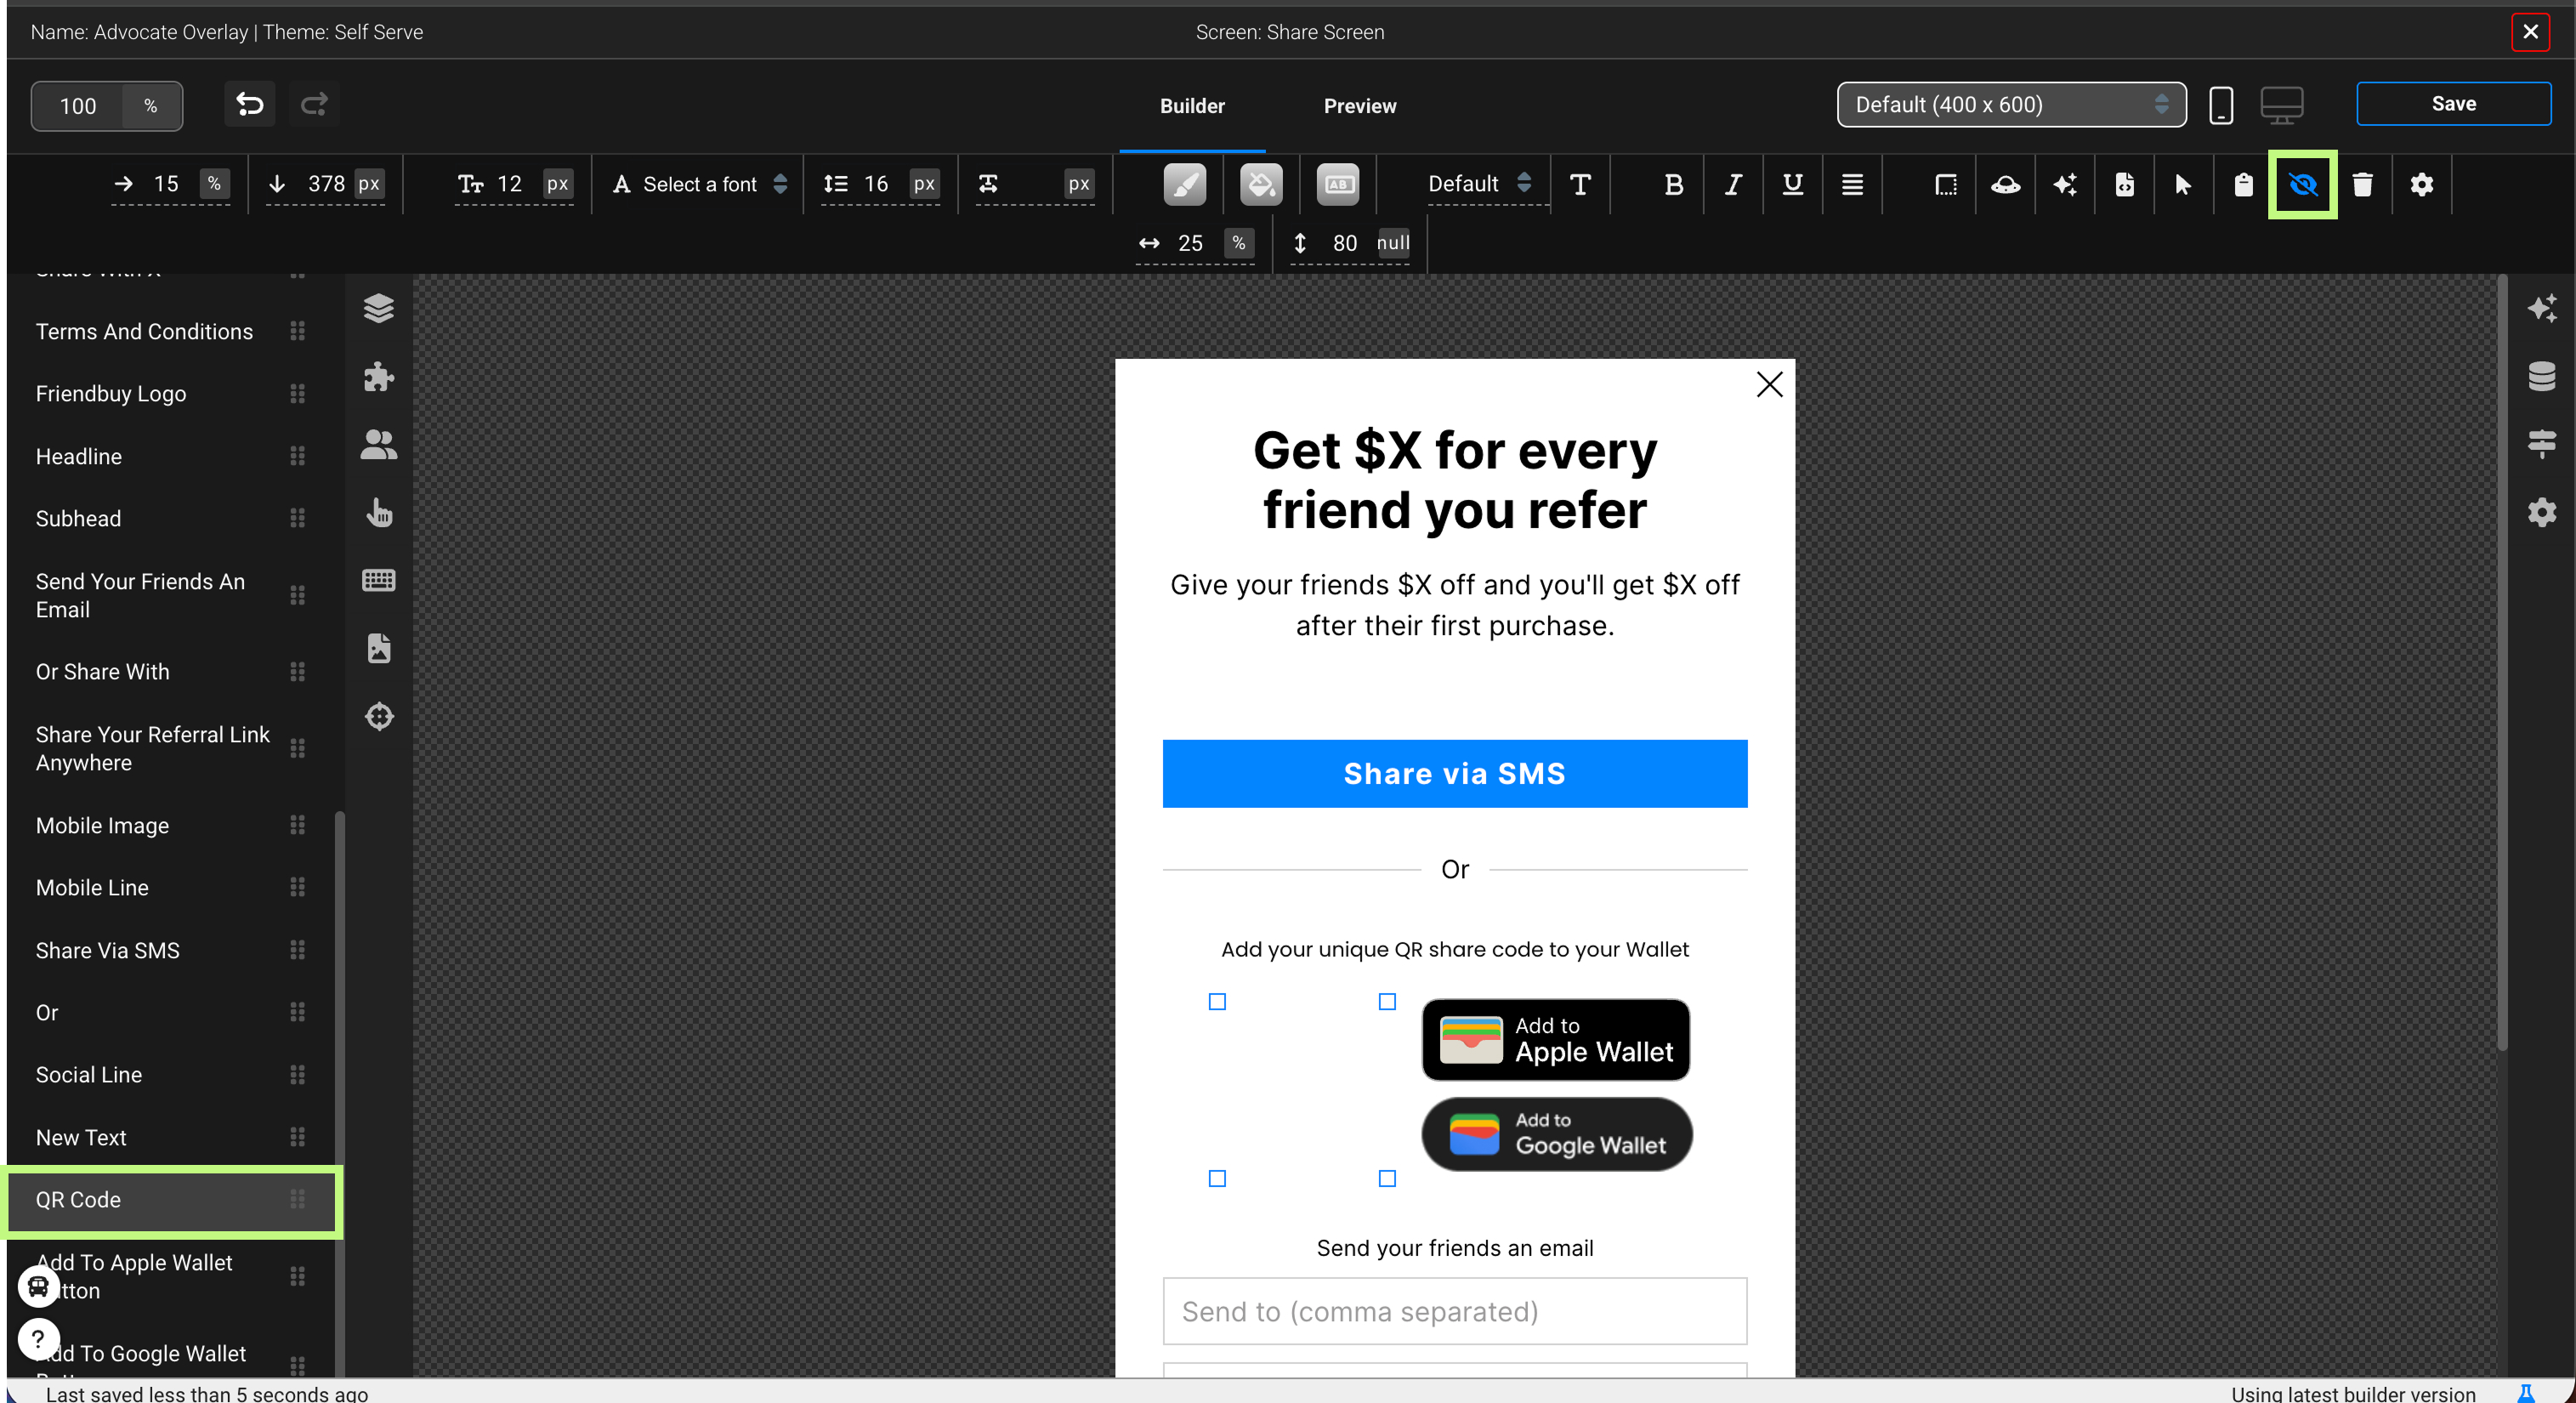Viewport: 2576px width, 1403px height.
Task: Click the Share via SMS button
Action: pos(1454,773)
